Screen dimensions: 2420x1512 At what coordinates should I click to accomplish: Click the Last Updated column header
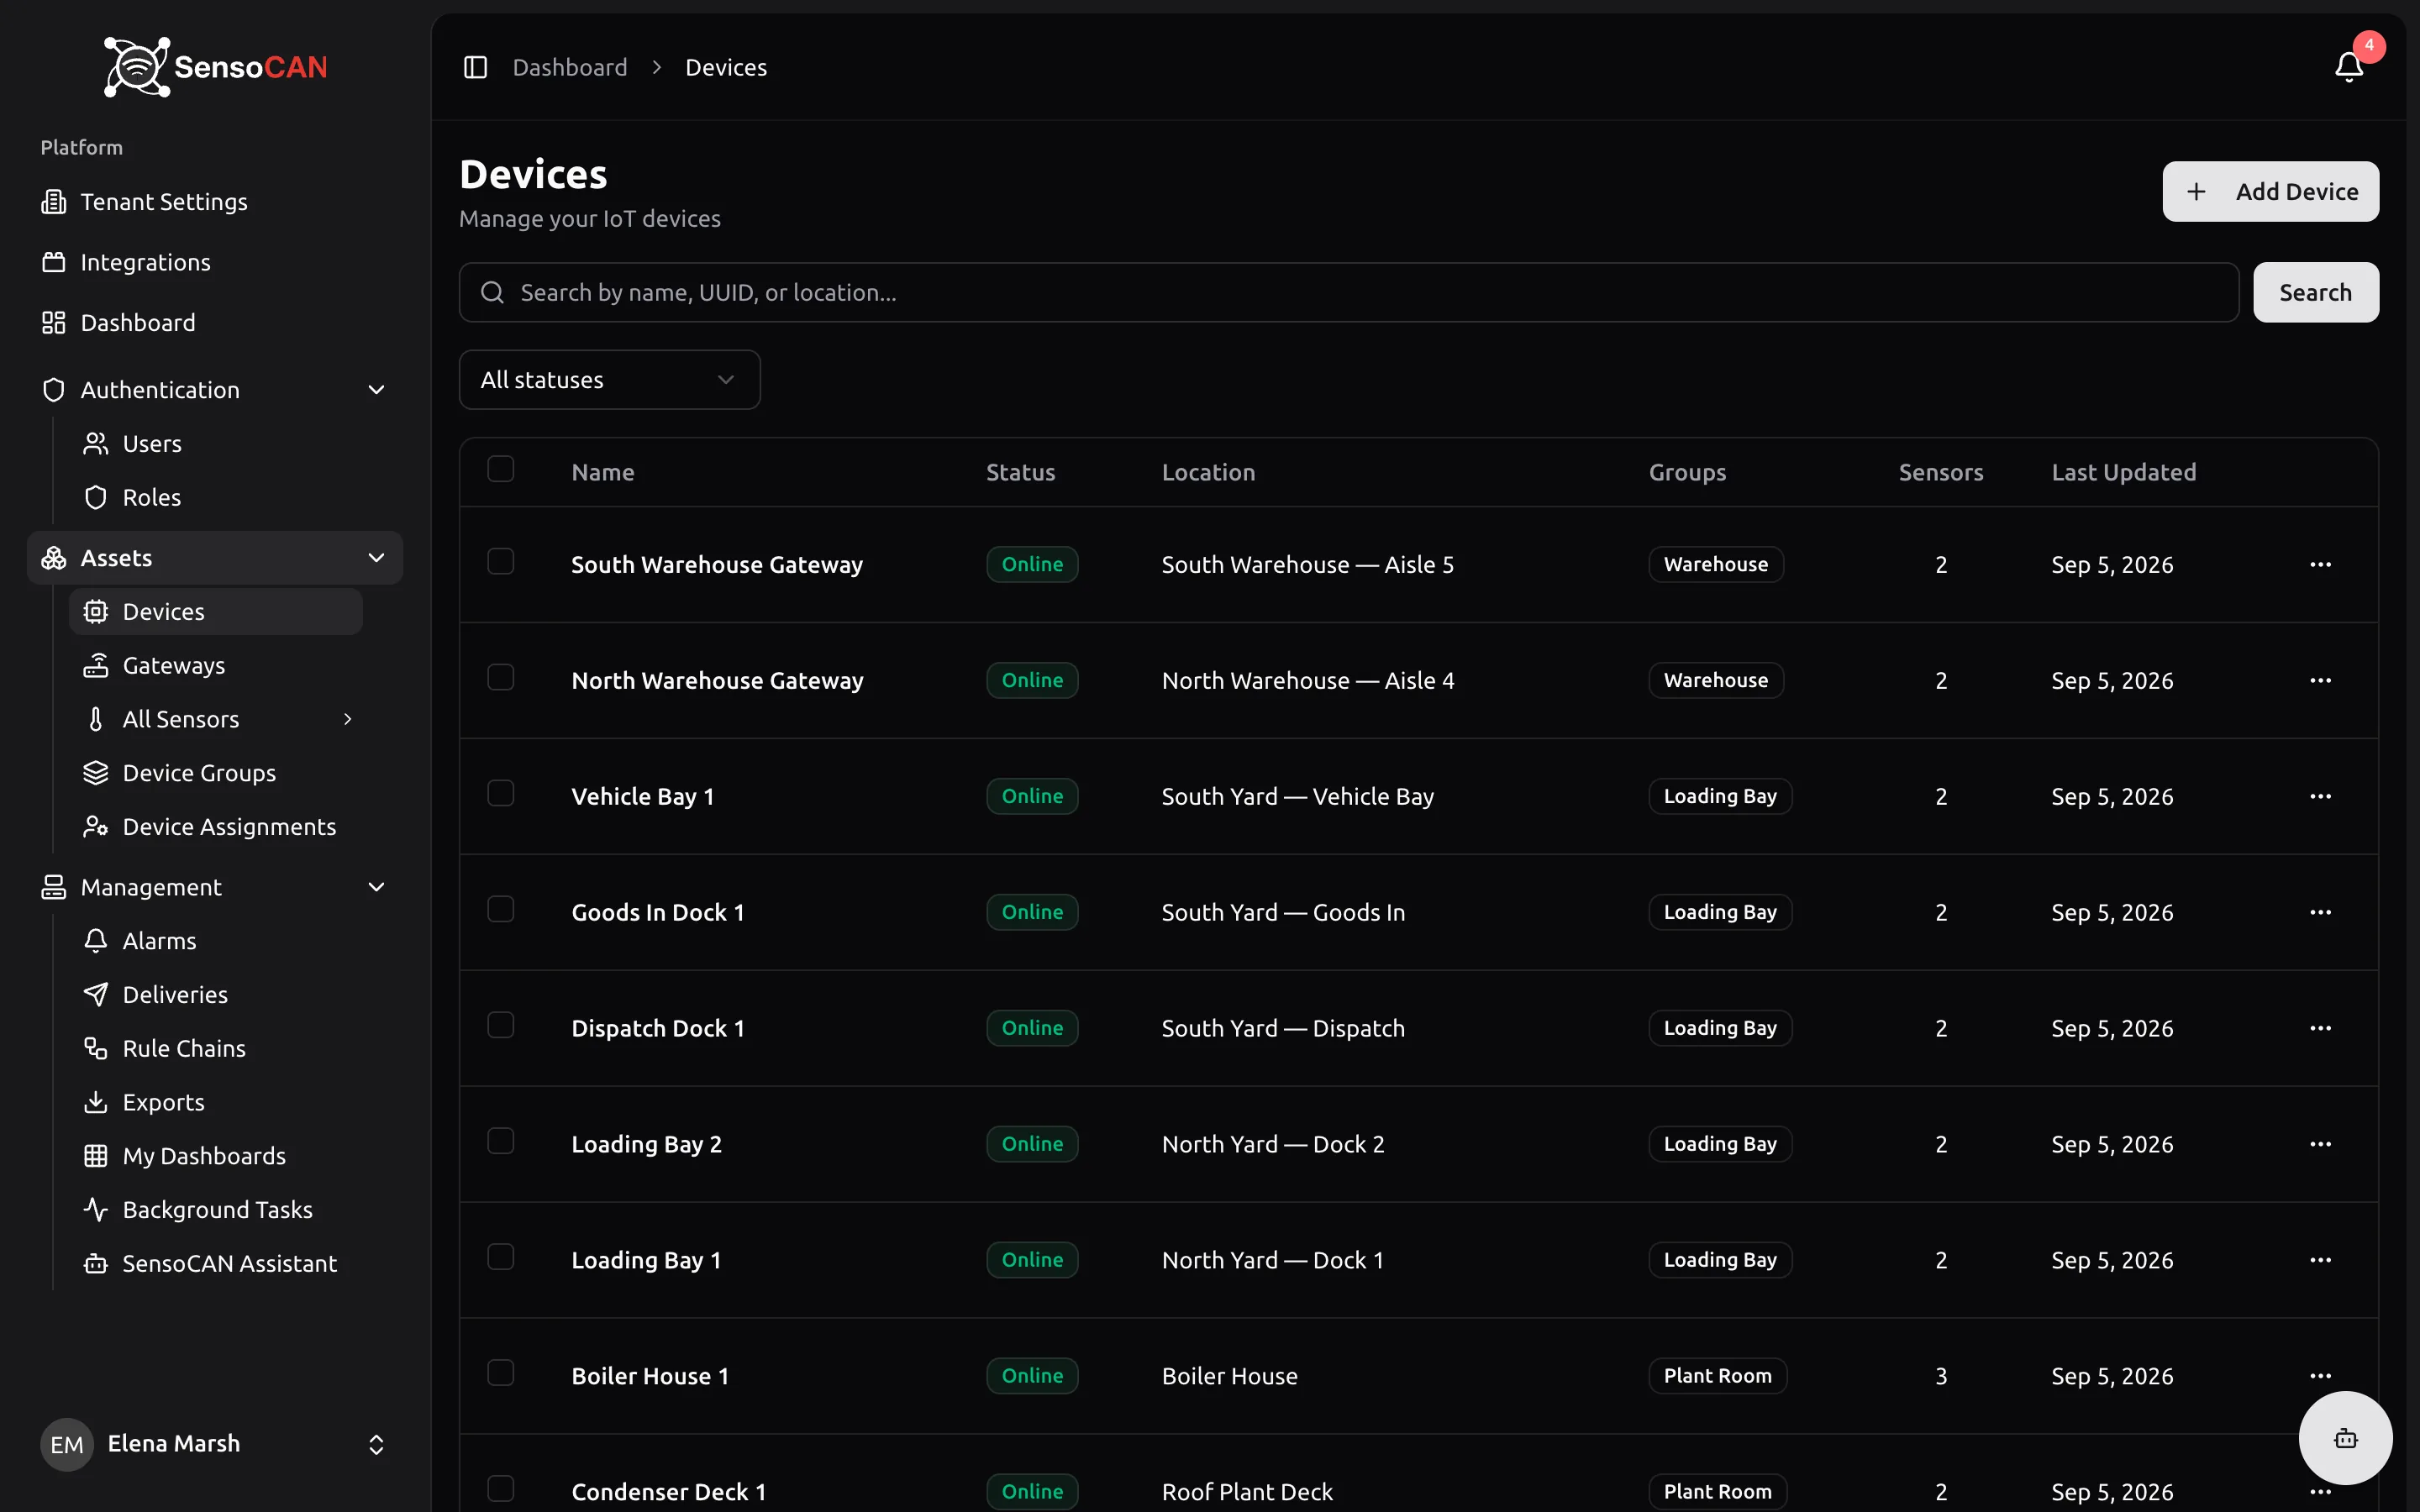(2124, 473)
